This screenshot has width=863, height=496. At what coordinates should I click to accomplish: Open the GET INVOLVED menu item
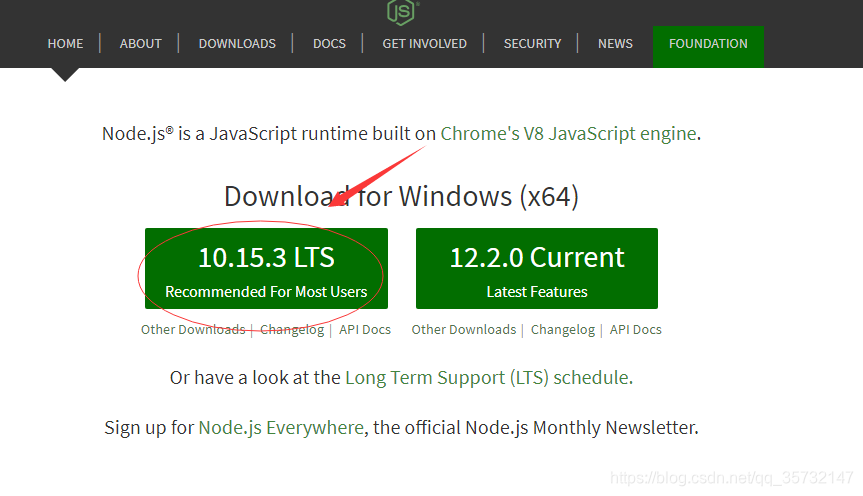tap(424, 43)
